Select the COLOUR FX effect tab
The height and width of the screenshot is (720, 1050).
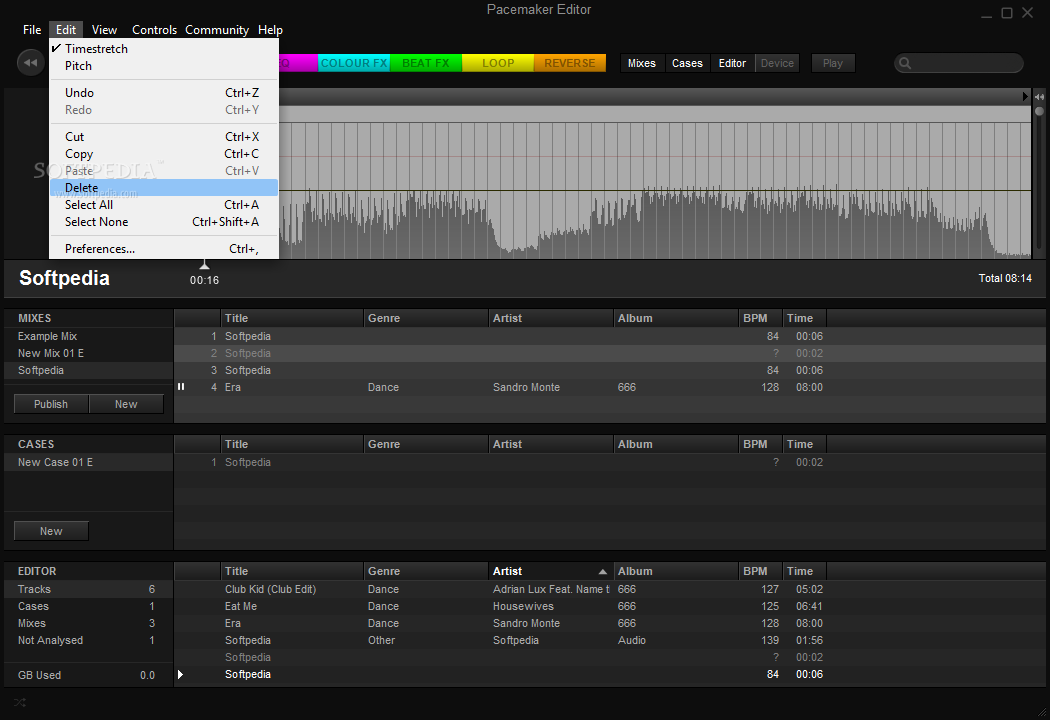point(354,63)
